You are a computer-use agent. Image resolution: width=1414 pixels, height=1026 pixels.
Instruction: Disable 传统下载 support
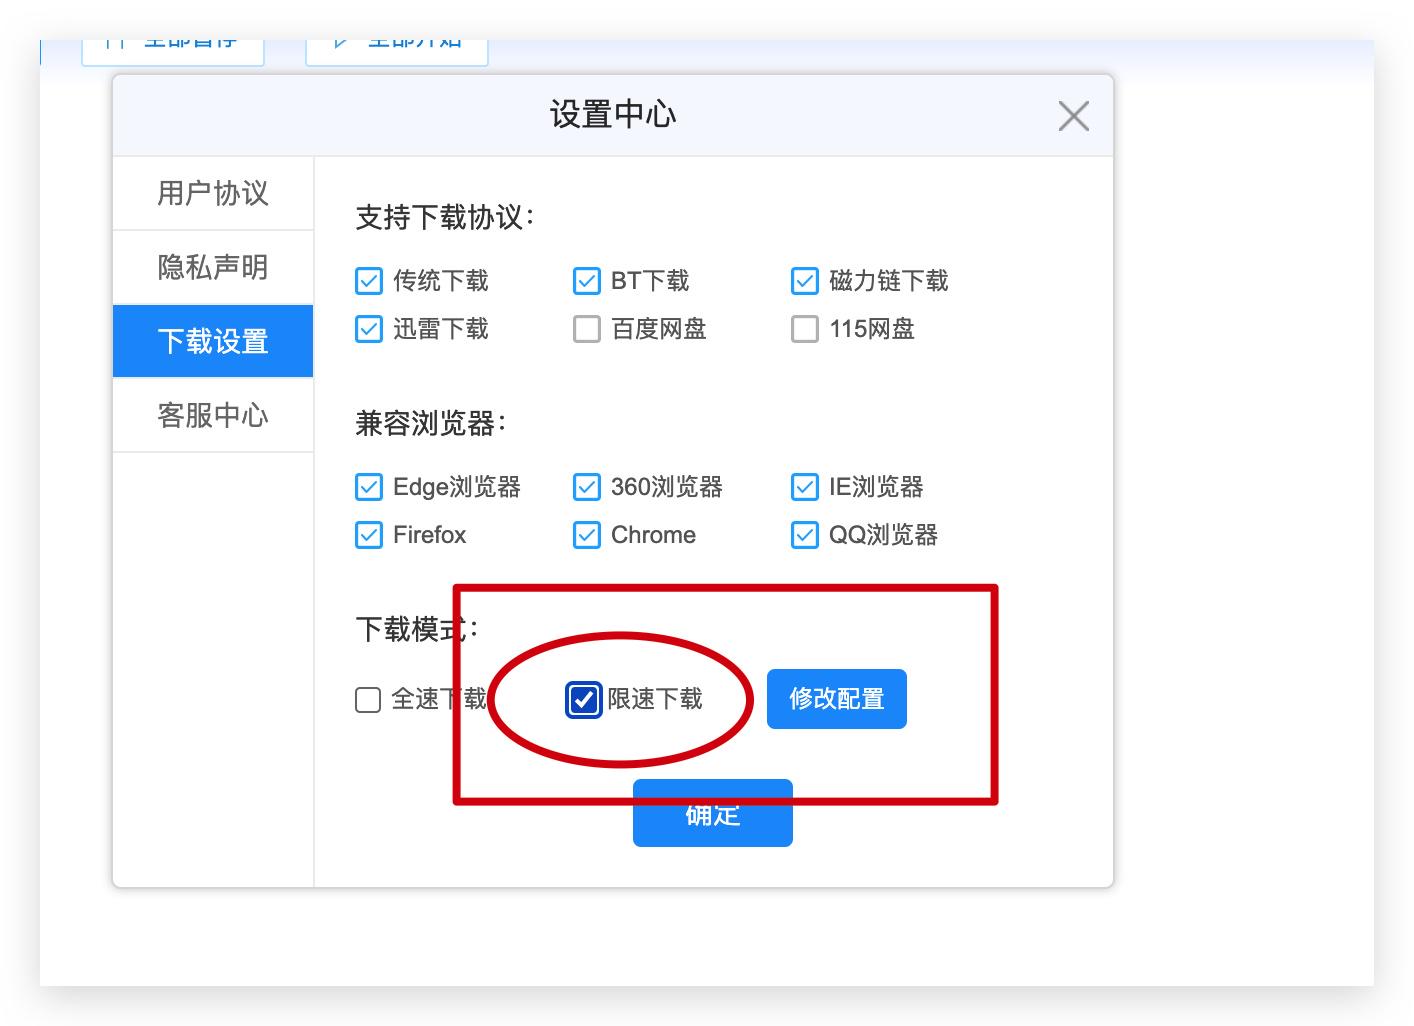point(367,281)
